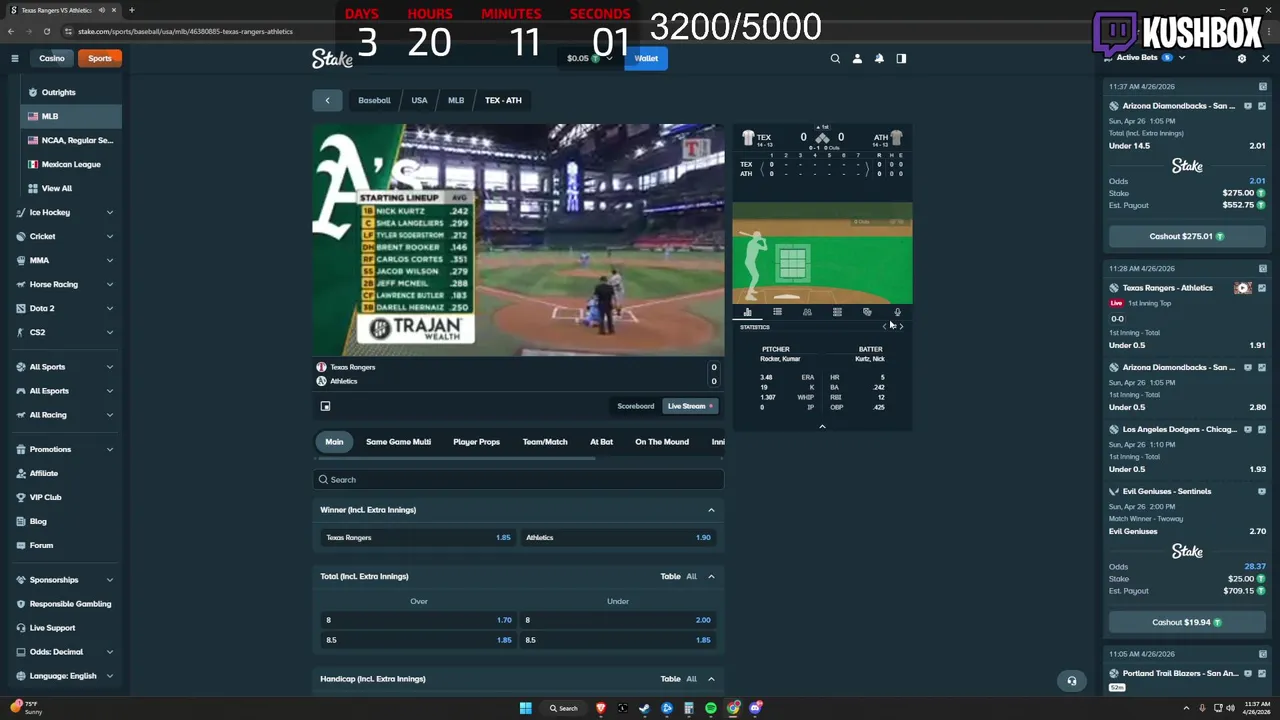Screen dimensions: 1280x720
Task: Bet on Over 8 at 1.70
Action: (x=418, y=620)
